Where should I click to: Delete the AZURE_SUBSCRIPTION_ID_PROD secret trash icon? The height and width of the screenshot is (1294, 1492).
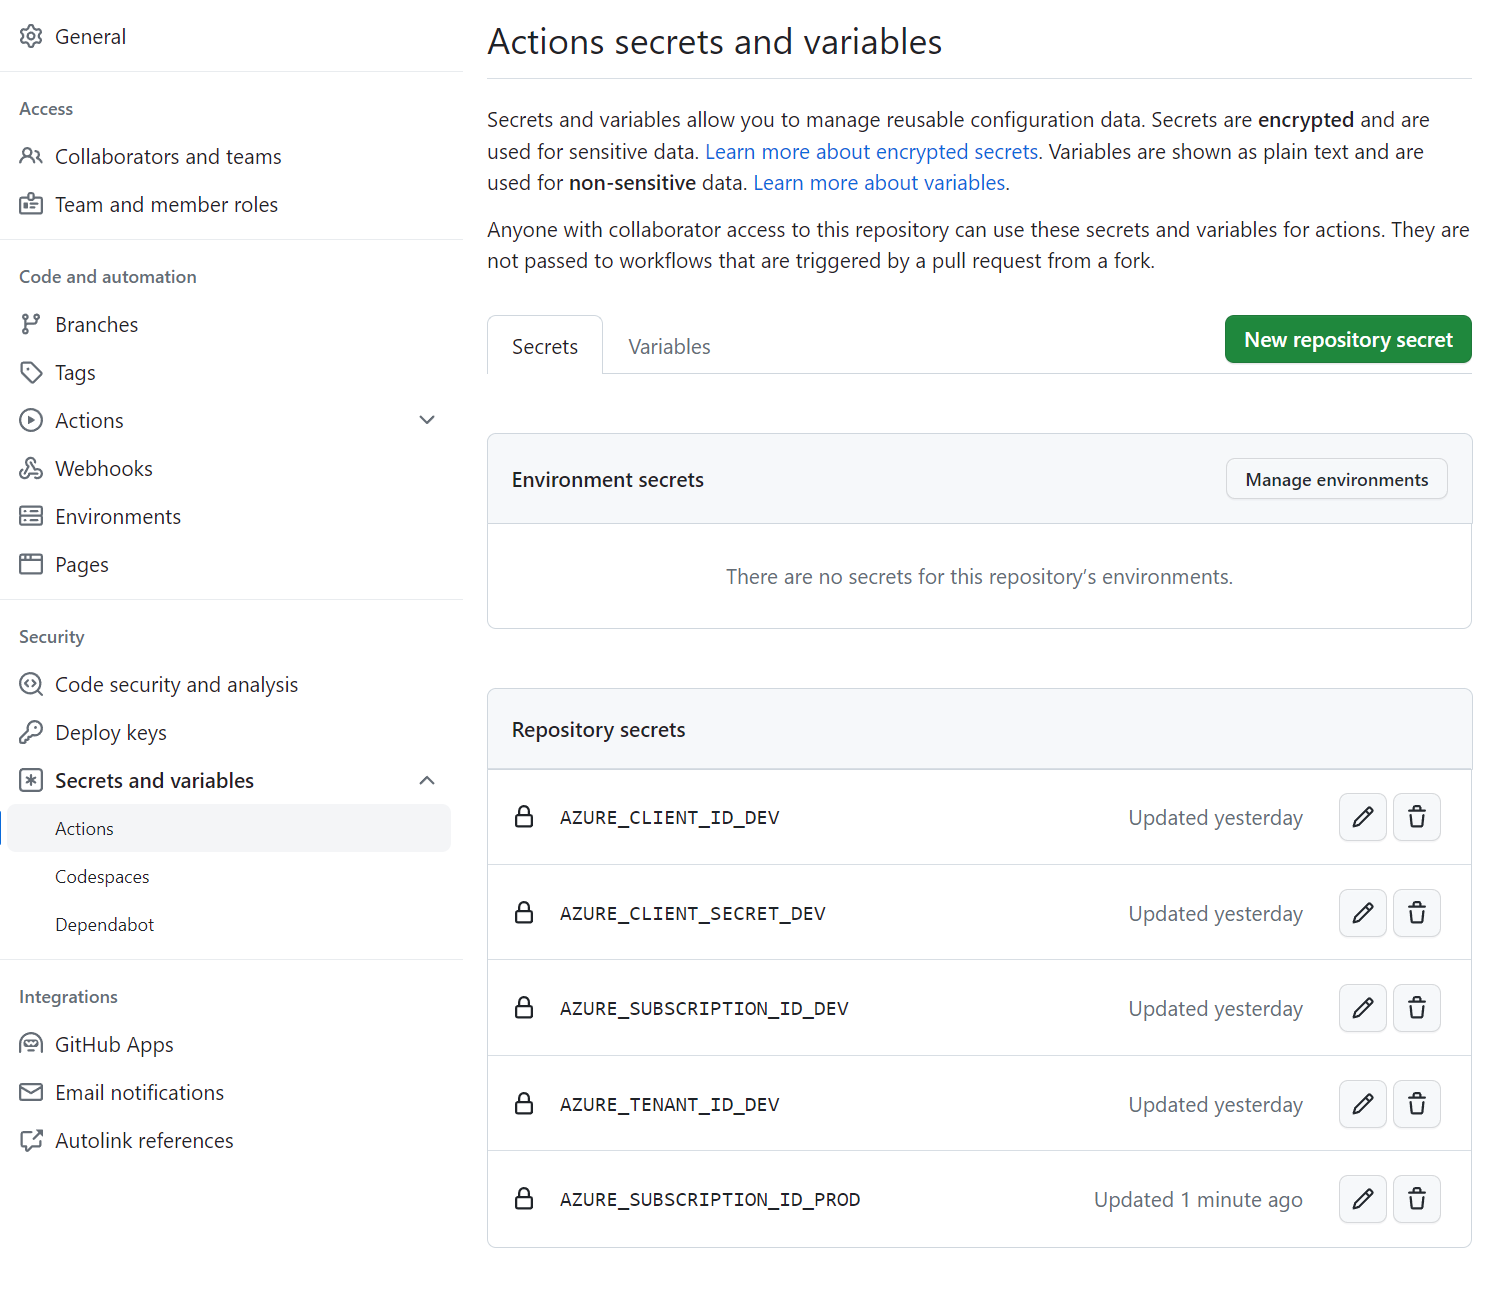point(1416,1199)
